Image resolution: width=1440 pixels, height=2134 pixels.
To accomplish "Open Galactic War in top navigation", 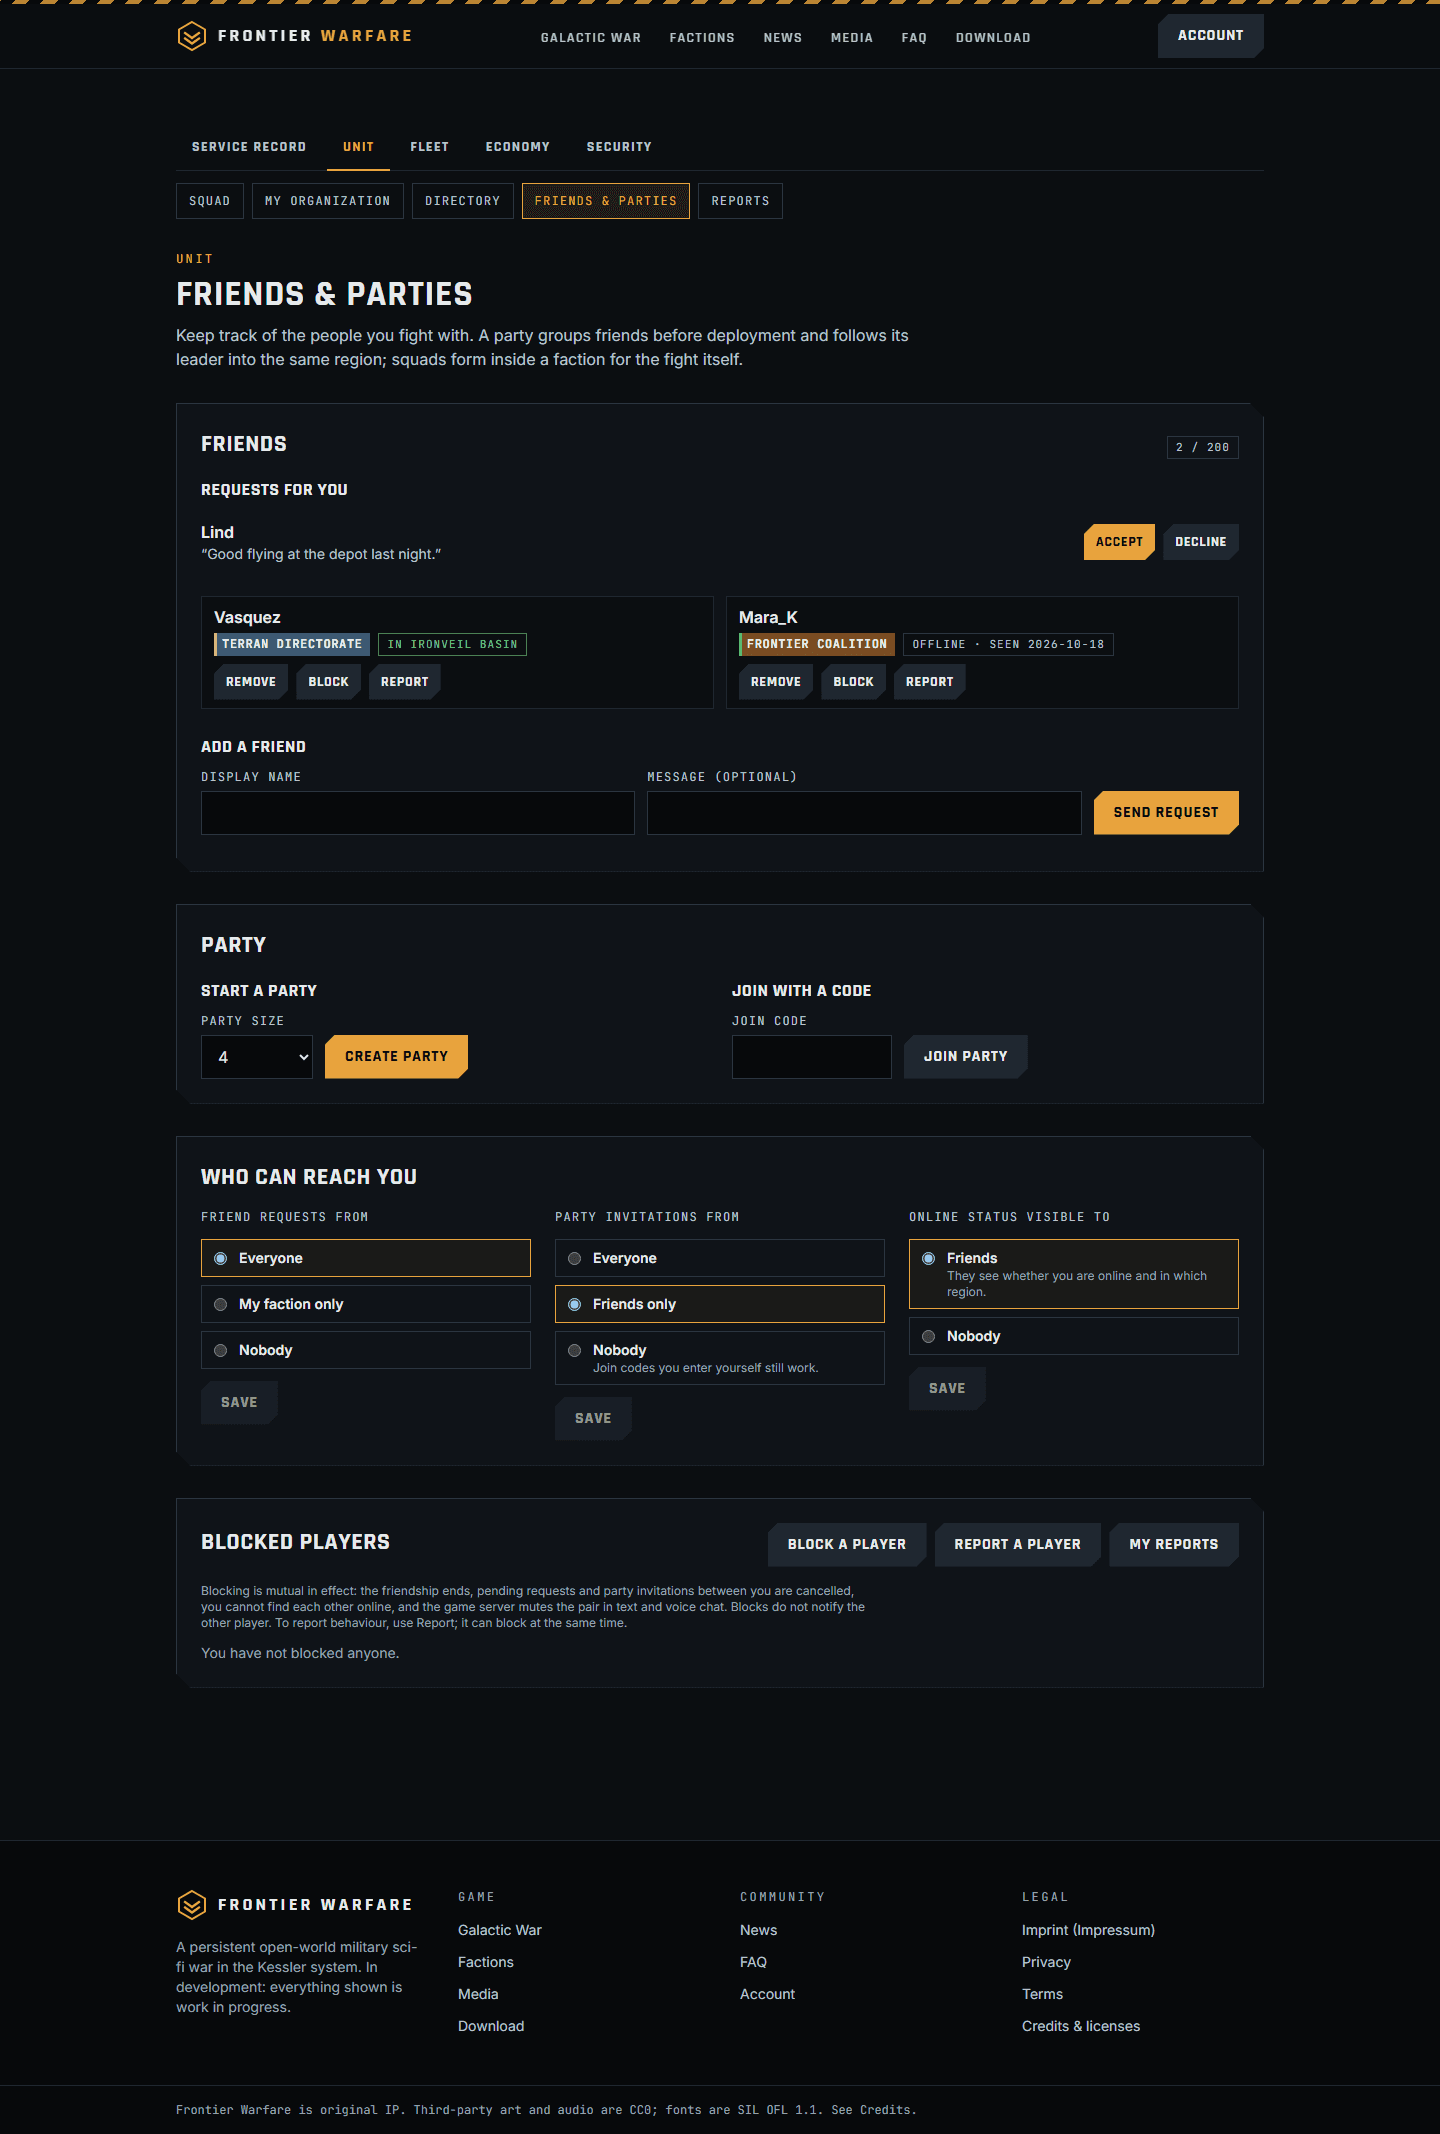I will (x=591, y=38).
